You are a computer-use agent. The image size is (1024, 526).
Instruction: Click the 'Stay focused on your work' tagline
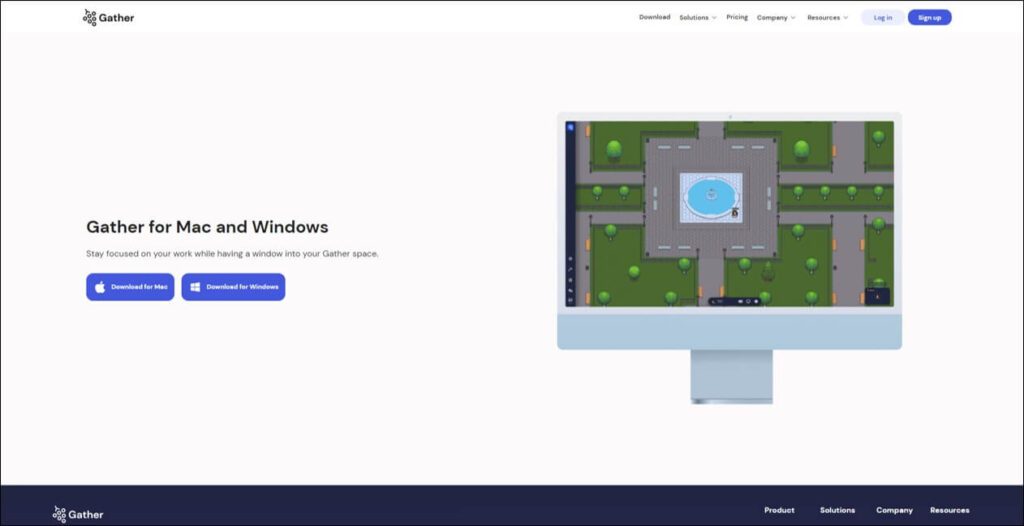tap(232, 254)
